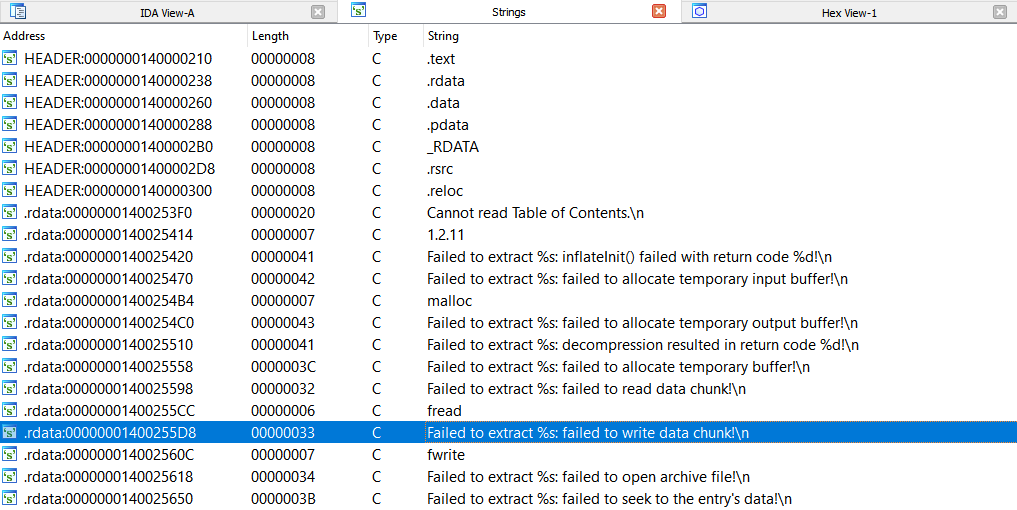Image resolution: width=1017 pixels, height=510 pixels.
Task: Sort by the String column header
Action: pyautogui.click(x=719, y=36)
